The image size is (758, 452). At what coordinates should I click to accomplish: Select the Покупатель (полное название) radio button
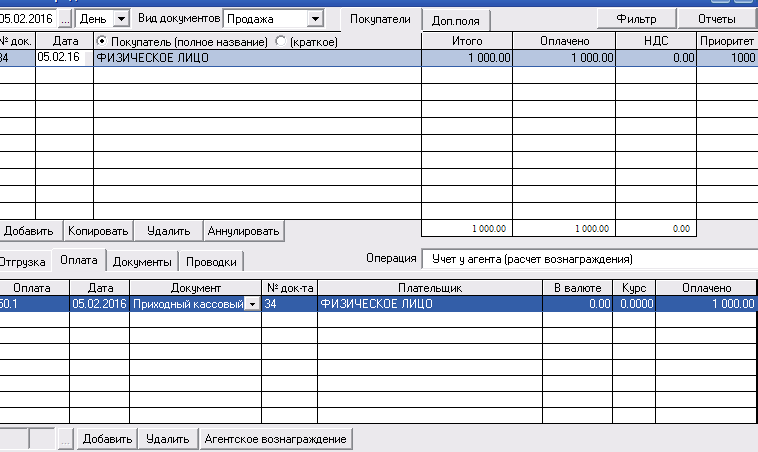click(x=102, y=40)
